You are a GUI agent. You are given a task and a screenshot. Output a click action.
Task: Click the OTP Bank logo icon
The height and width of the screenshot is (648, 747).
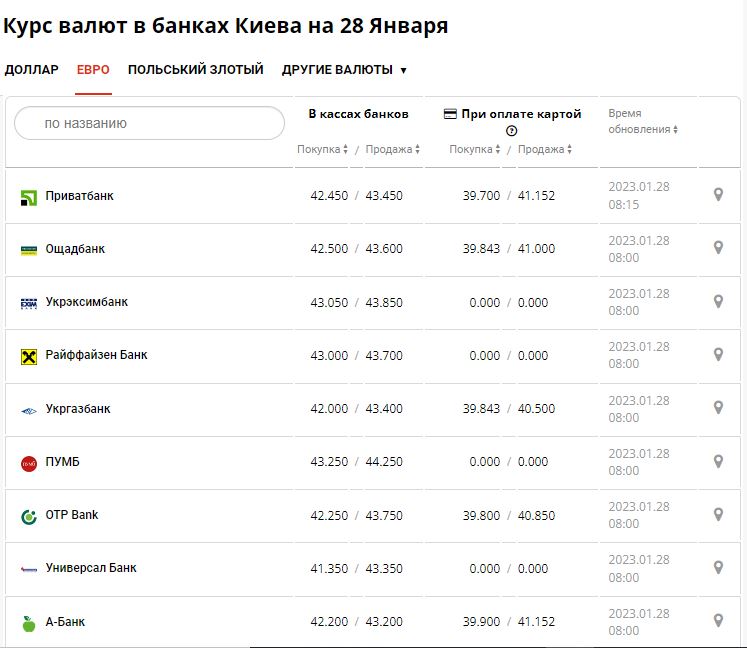[29, 516]
